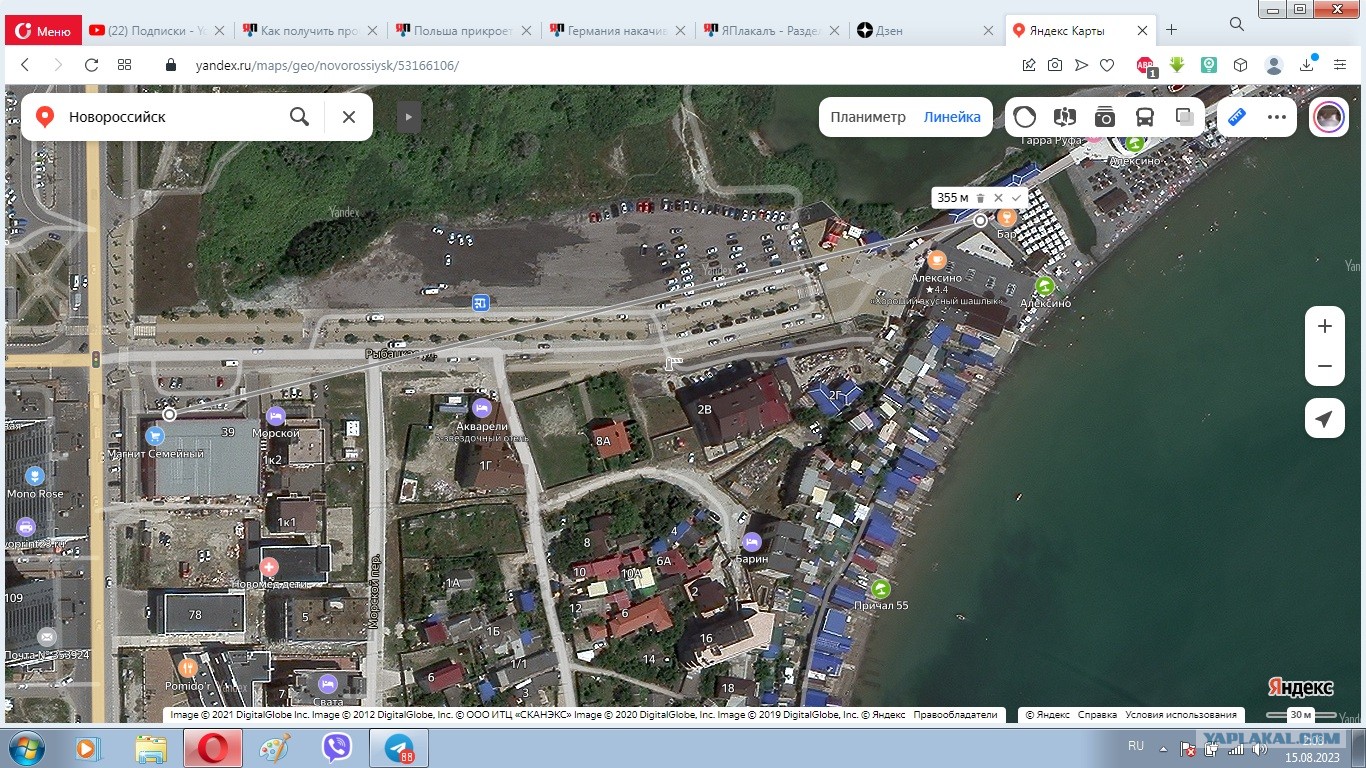Open the Windows Start menu
The height and width of the screenshot is (768, 1366).
[x=24, y=747]
